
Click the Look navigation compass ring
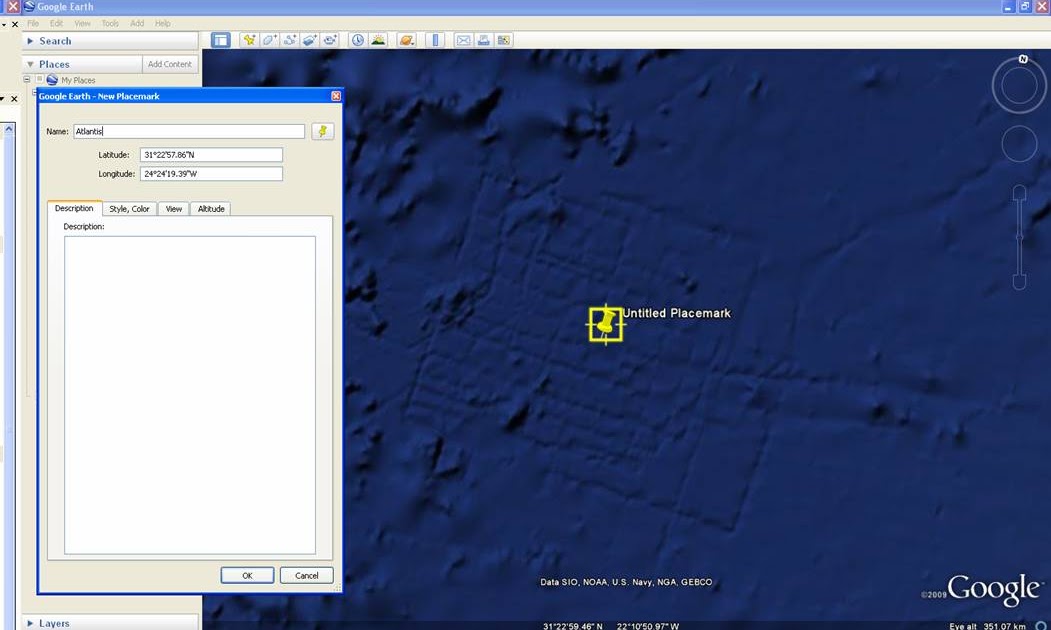(1019, 86)
